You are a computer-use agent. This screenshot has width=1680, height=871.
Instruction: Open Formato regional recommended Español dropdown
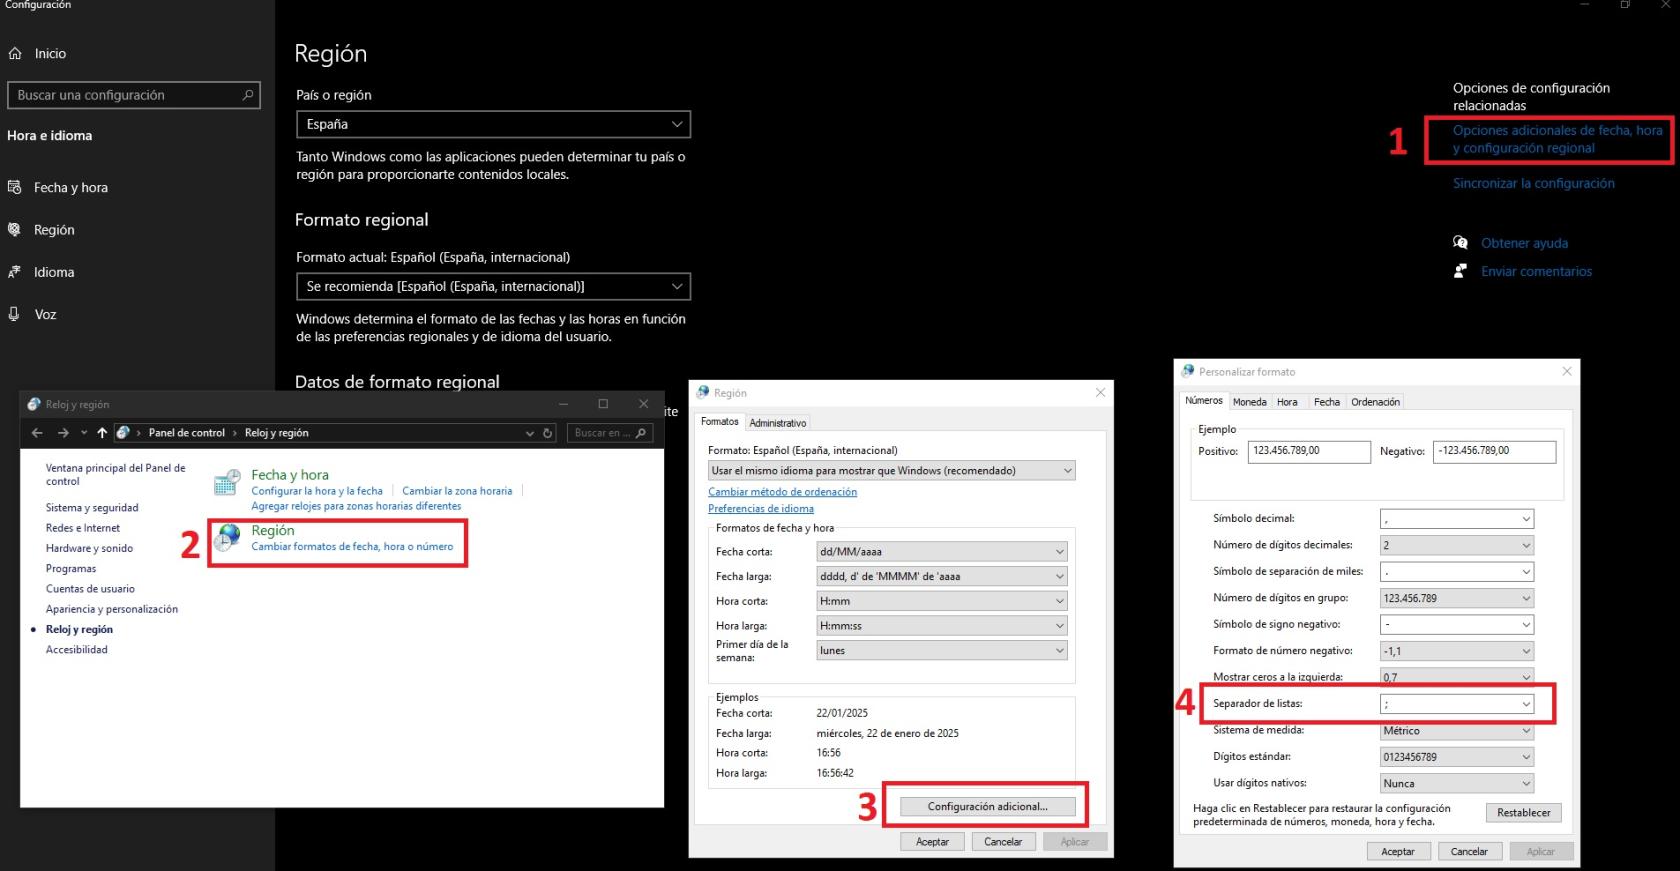click(493, 286)
